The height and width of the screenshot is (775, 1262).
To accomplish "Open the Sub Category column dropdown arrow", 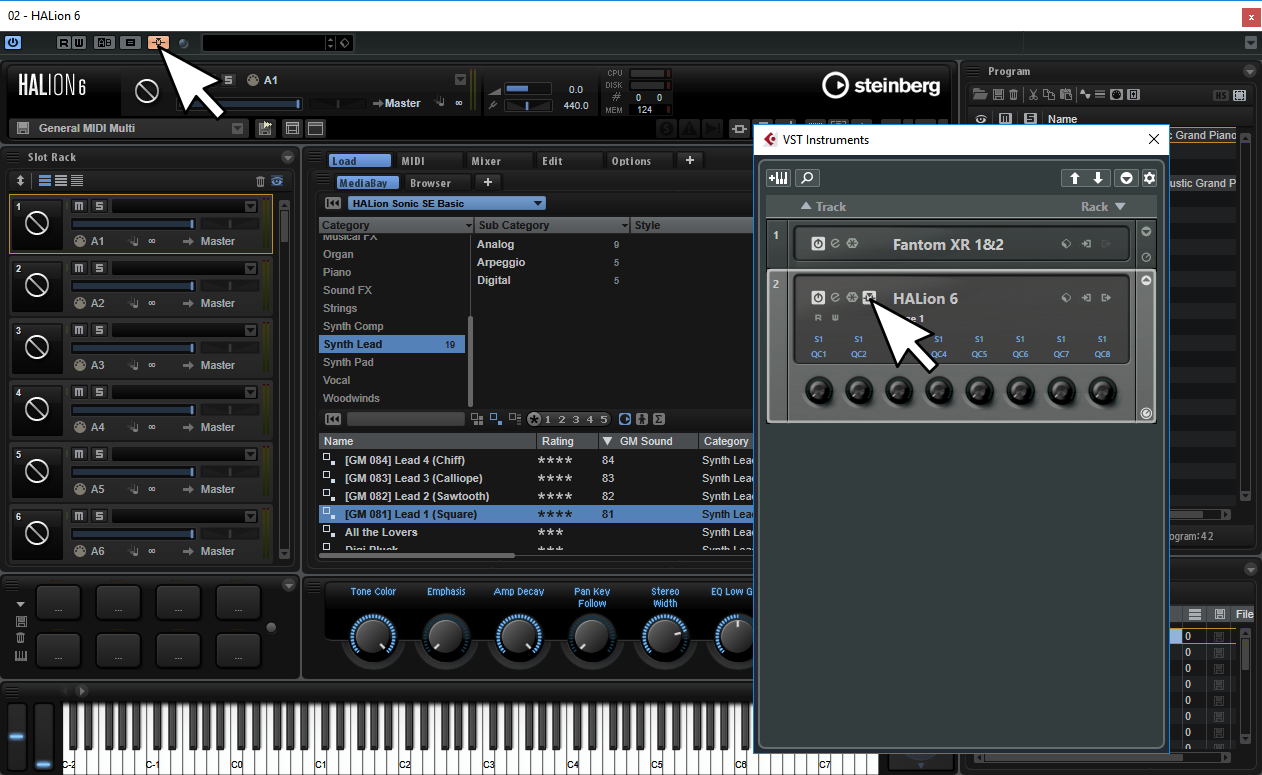I will (625, 226).
